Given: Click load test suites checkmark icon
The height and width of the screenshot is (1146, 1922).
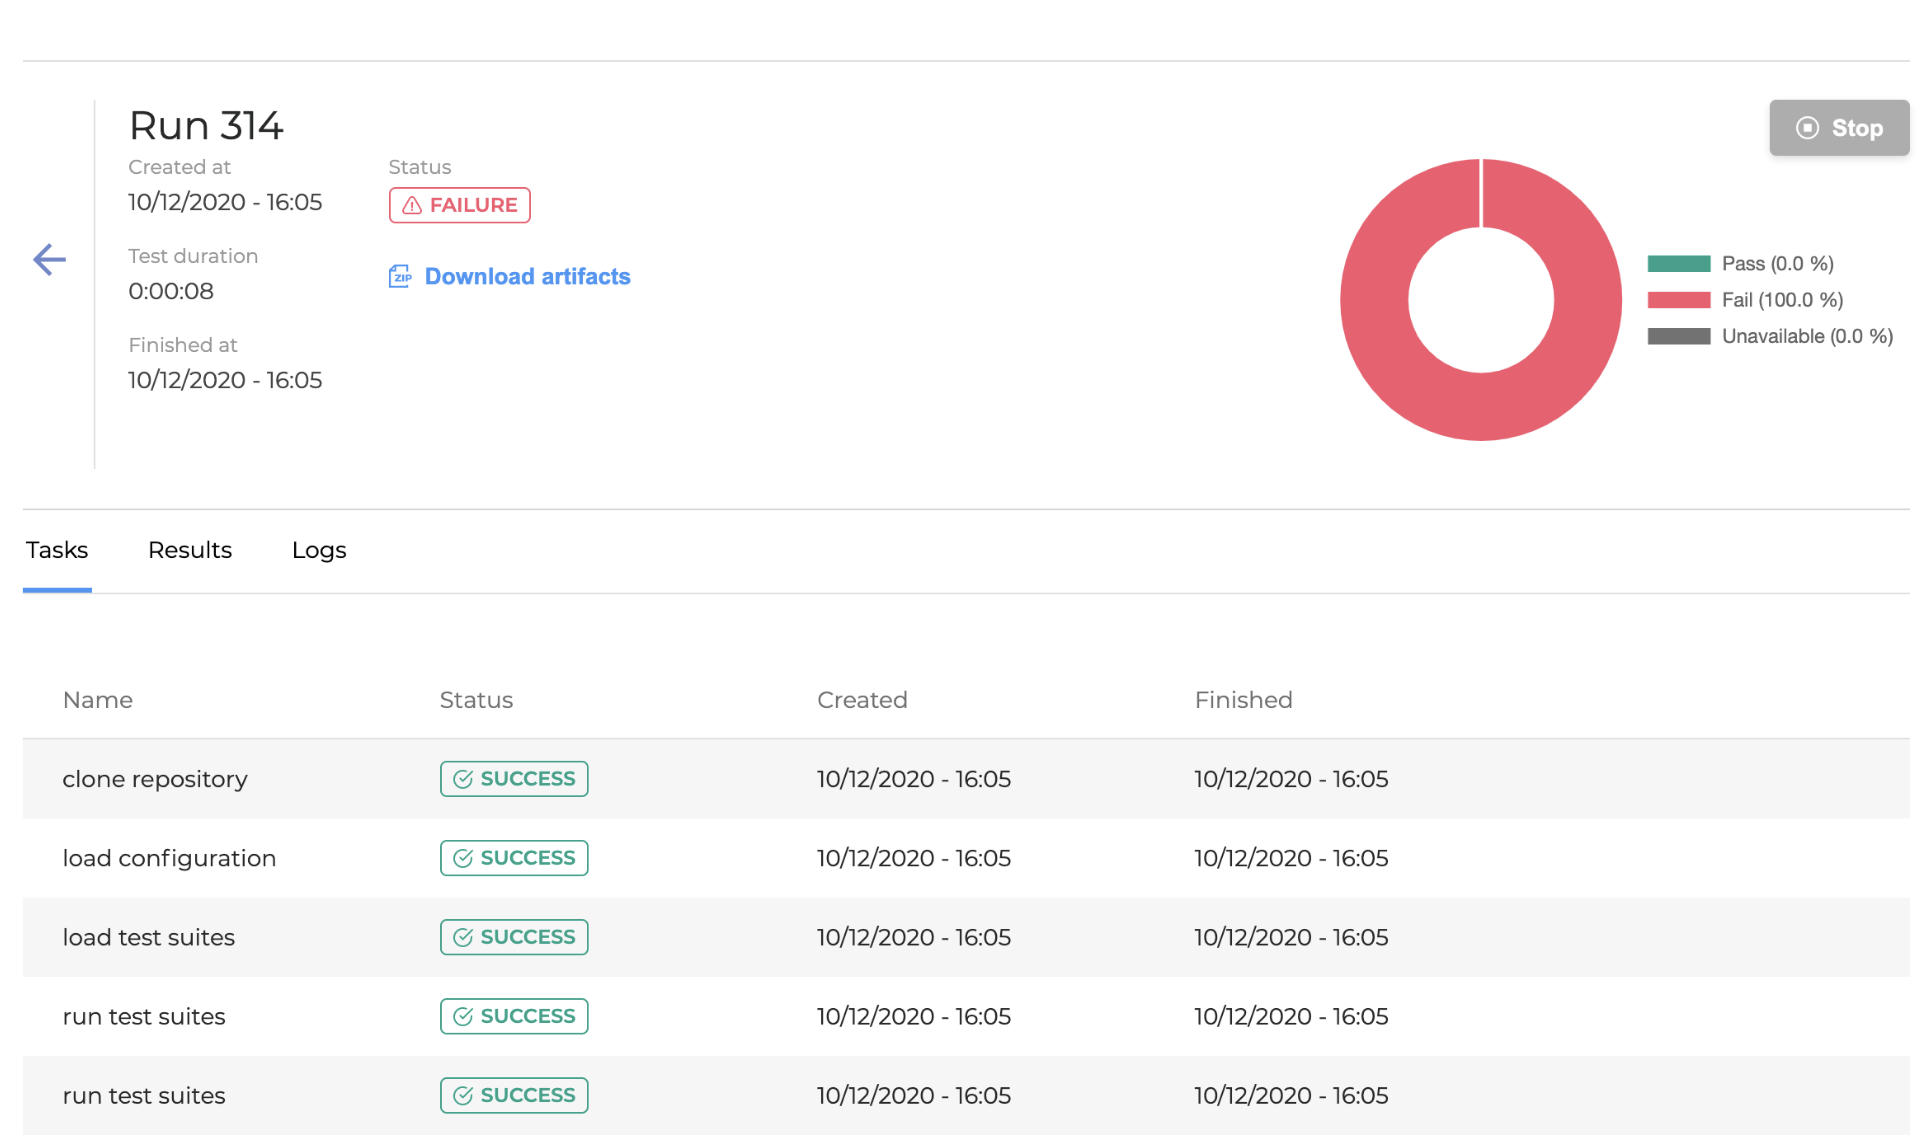Looking at the screenshot, I should click(x=463, y=937).
